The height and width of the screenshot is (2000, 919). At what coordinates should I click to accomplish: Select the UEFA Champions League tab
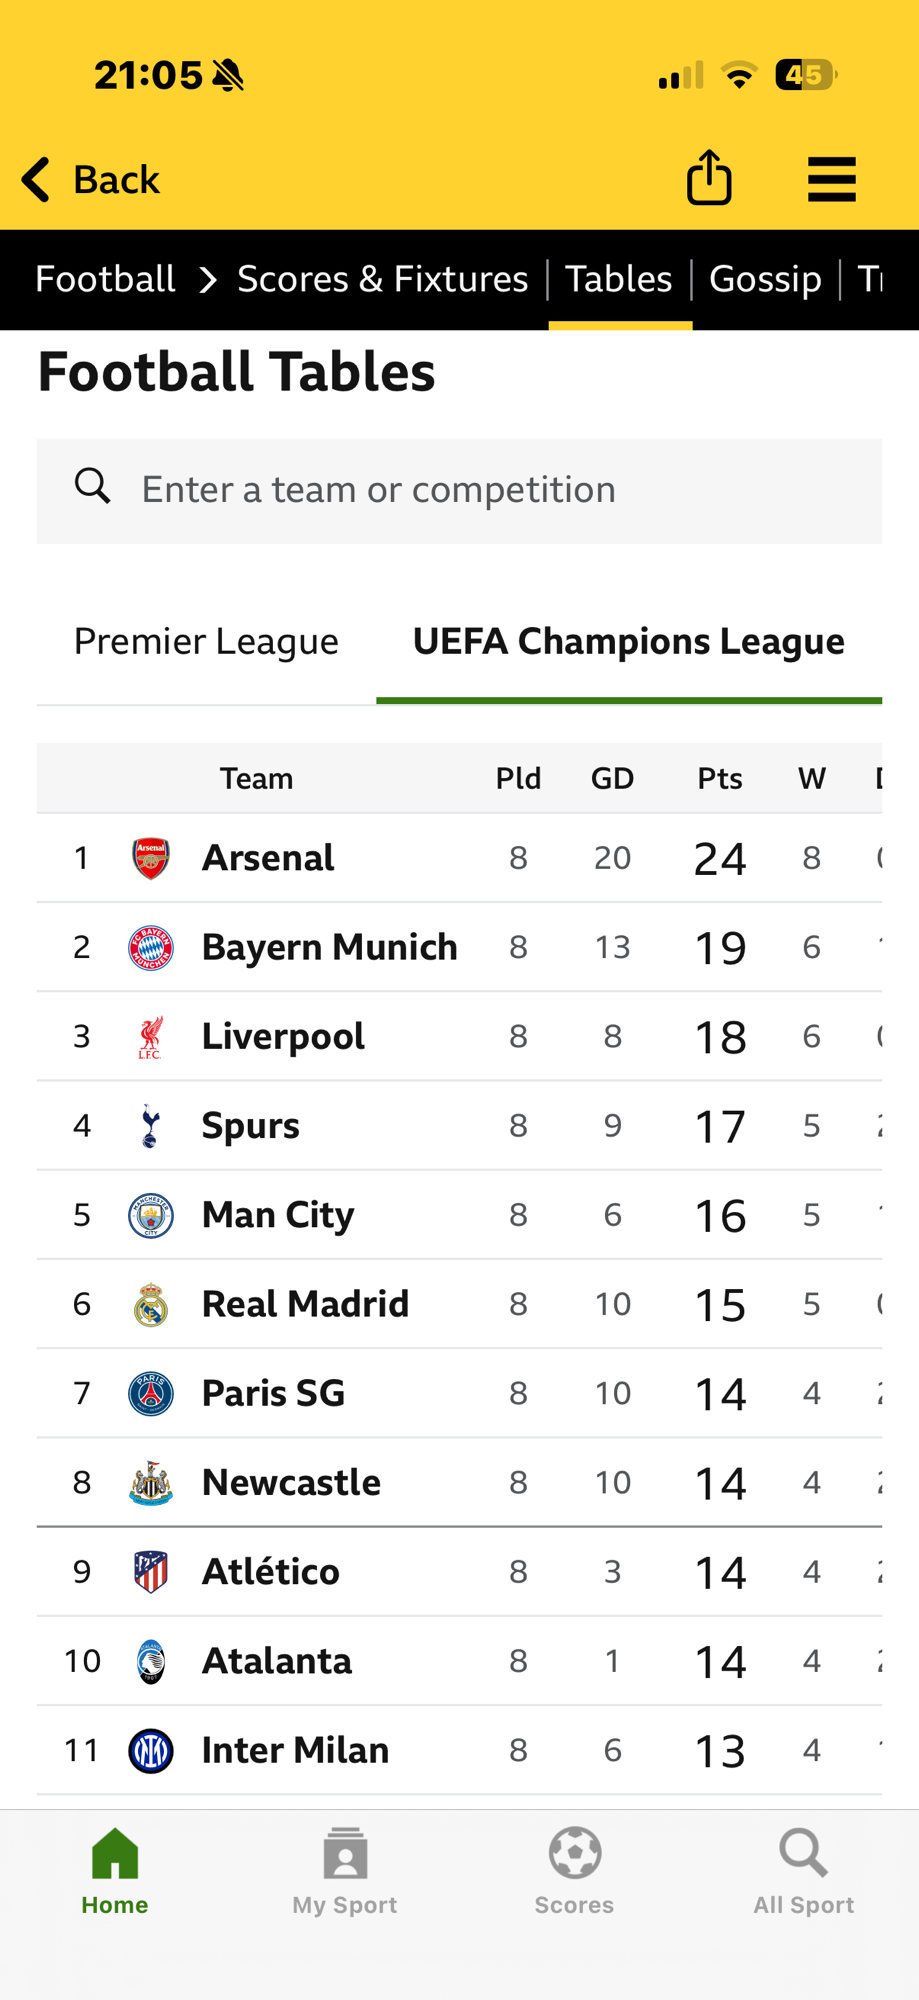628,642
